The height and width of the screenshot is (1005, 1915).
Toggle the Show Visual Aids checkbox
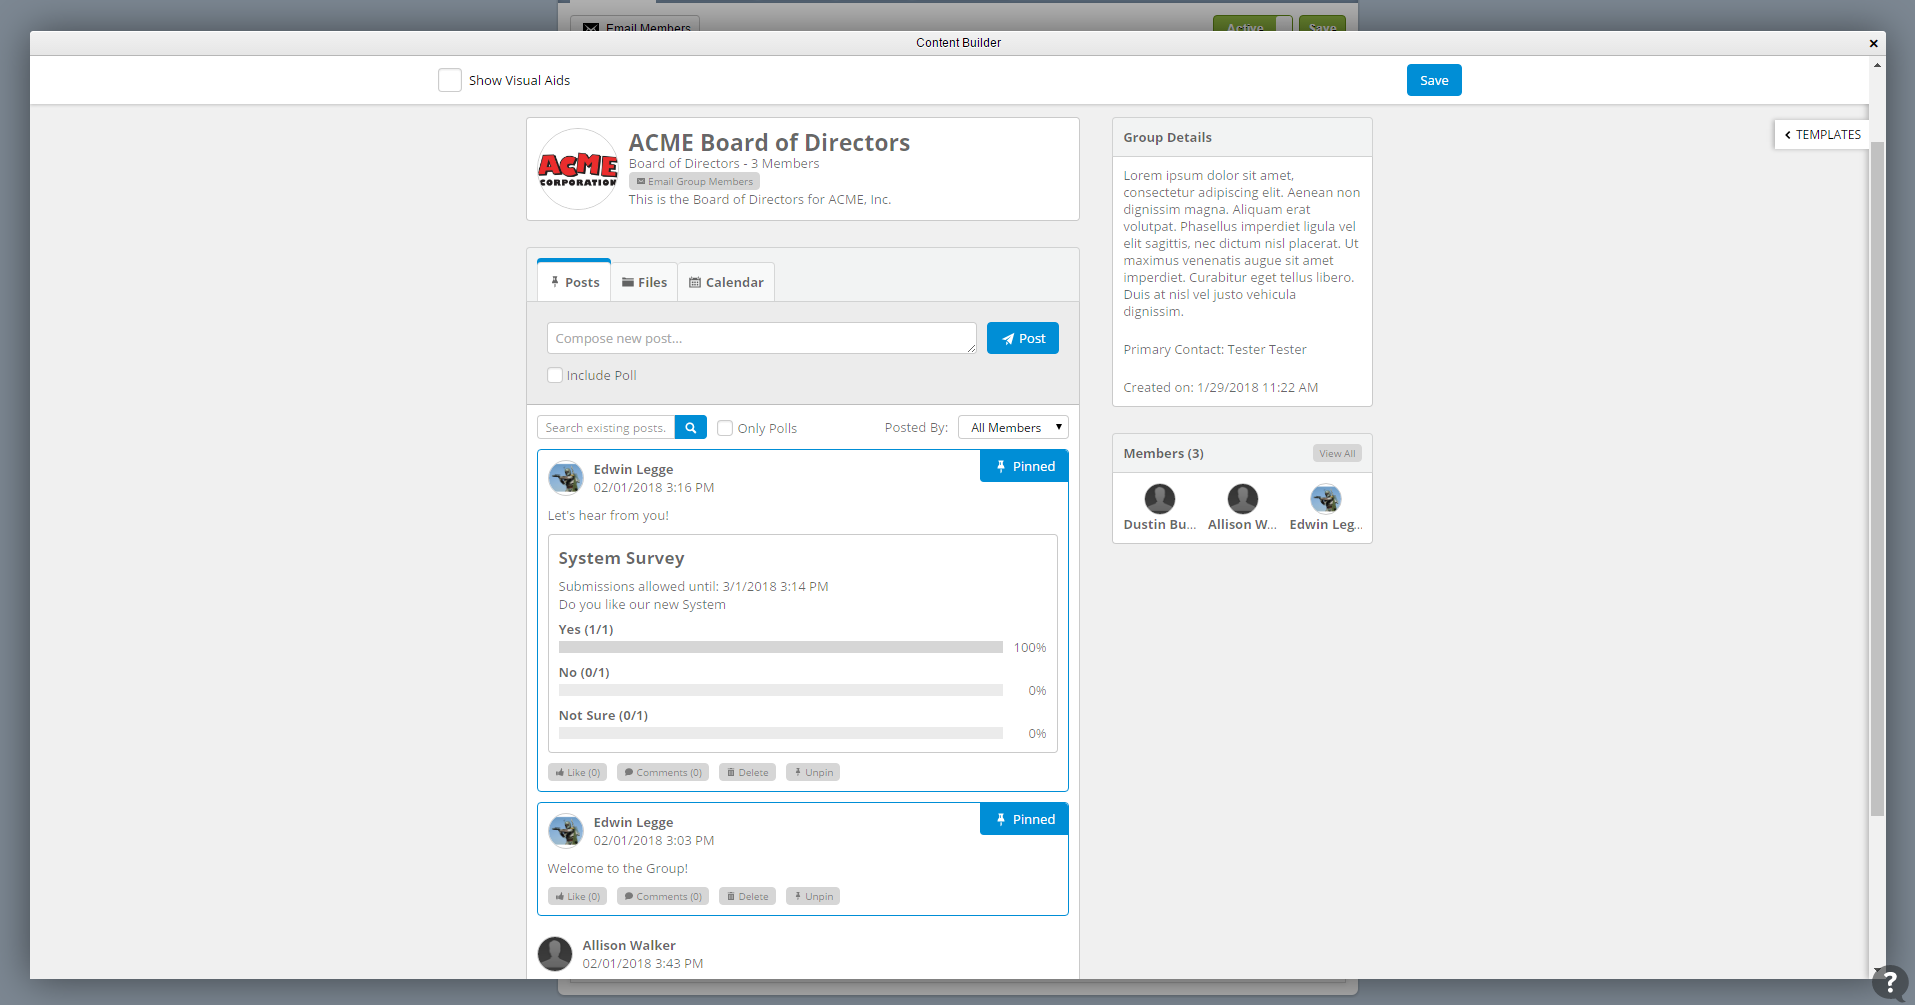450,80
